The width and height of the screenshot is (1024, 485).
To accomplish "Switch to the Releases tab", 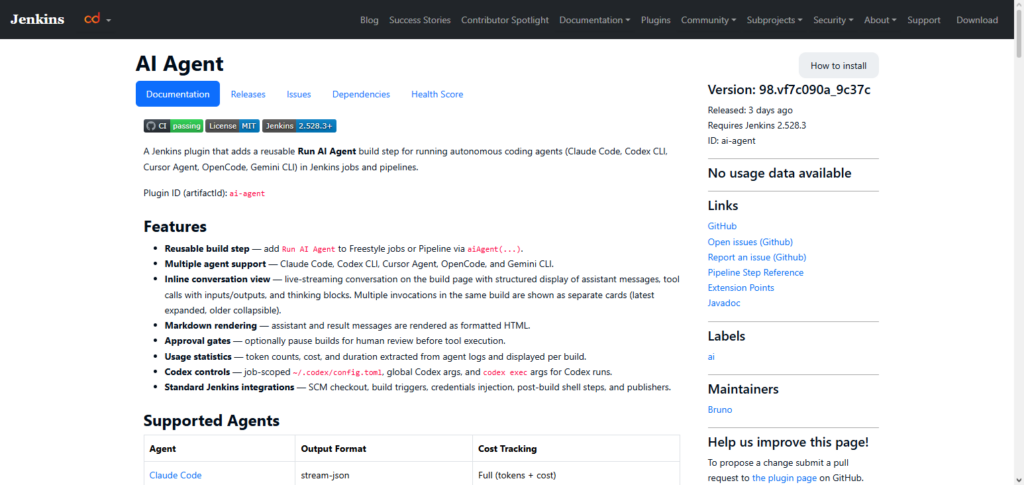I will 248,94.
